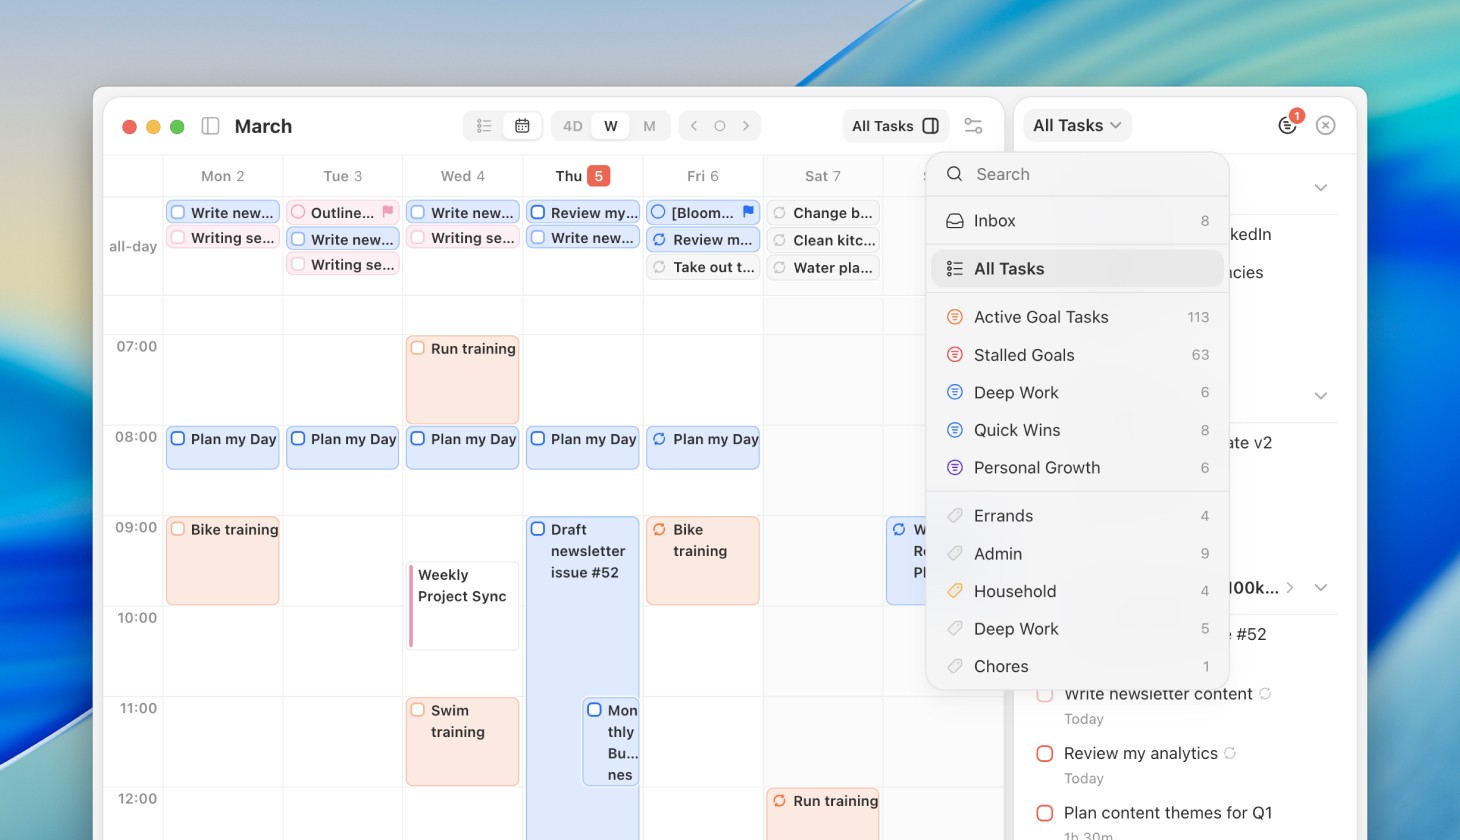Choose Deep Work smart list
This screenshot has width=1460, height=840.
[1077, 393]
